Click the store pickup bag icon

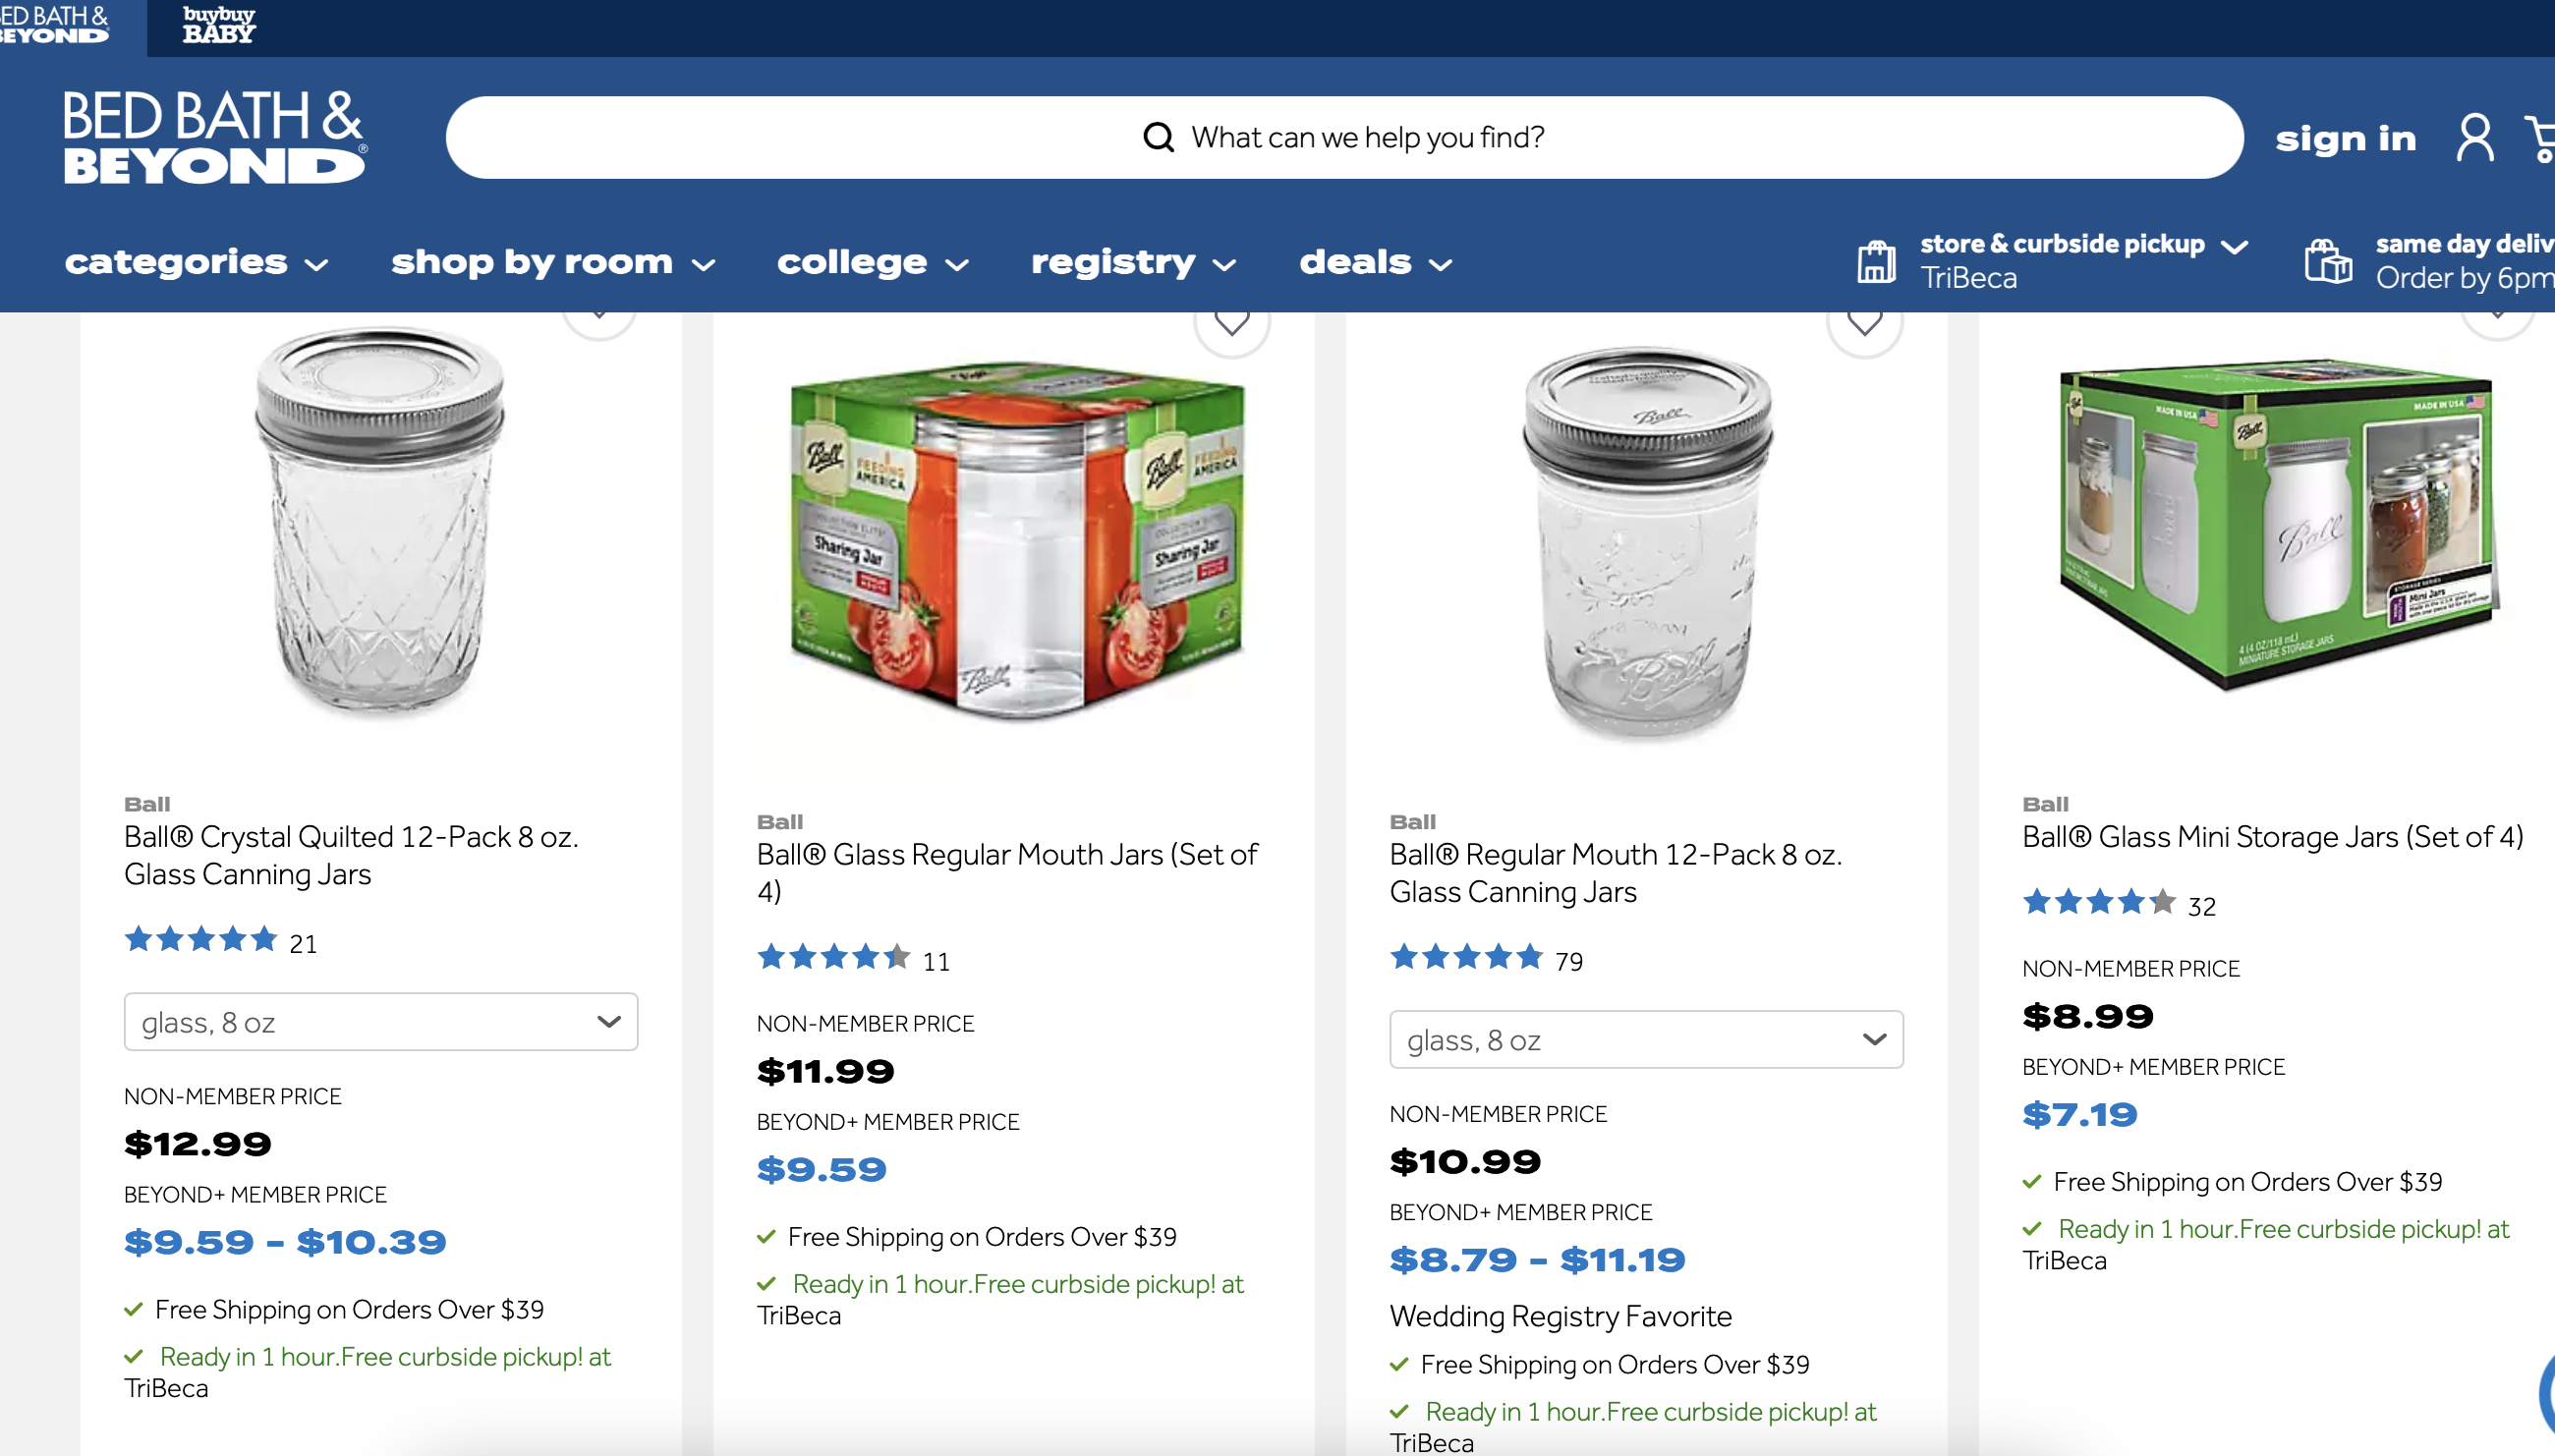point(1876,262)
